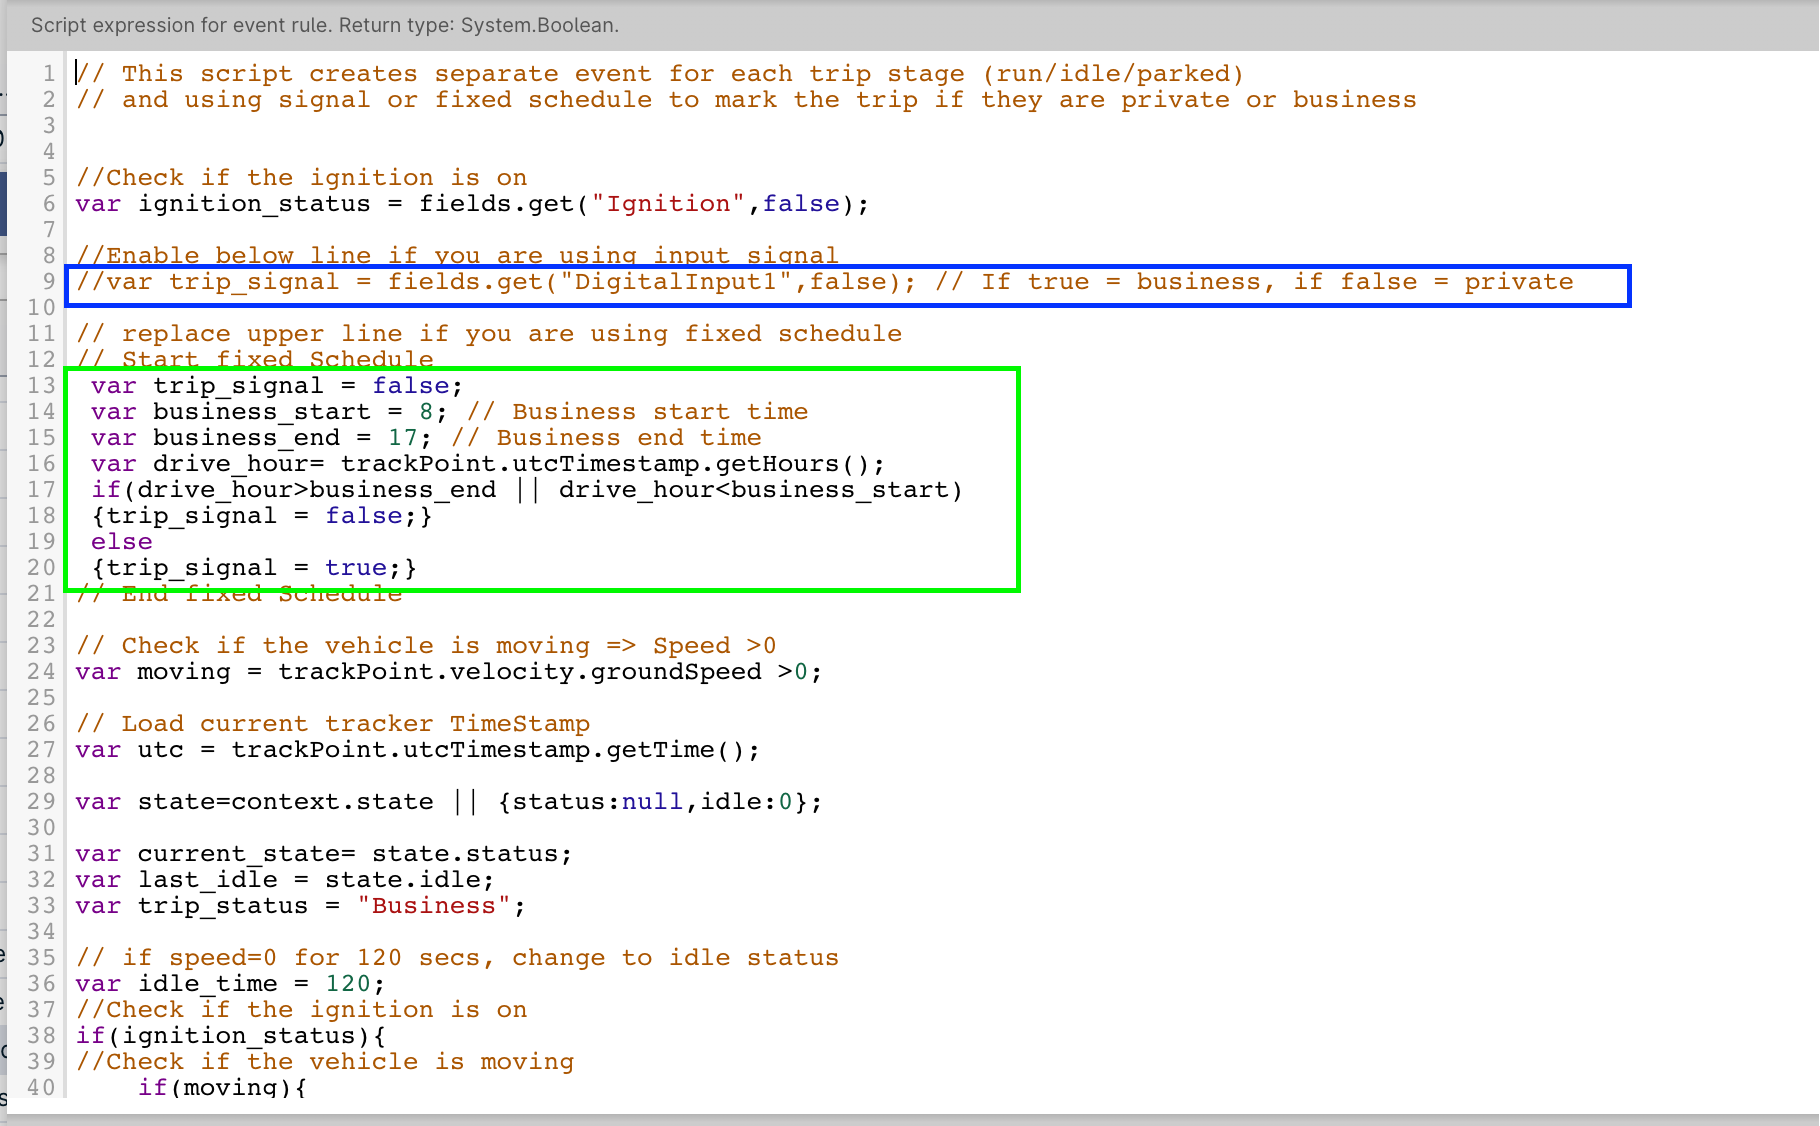The image size is (1820, 1126).
Task: Click the 'if(moving){' line
Action: click(222, 1087)
